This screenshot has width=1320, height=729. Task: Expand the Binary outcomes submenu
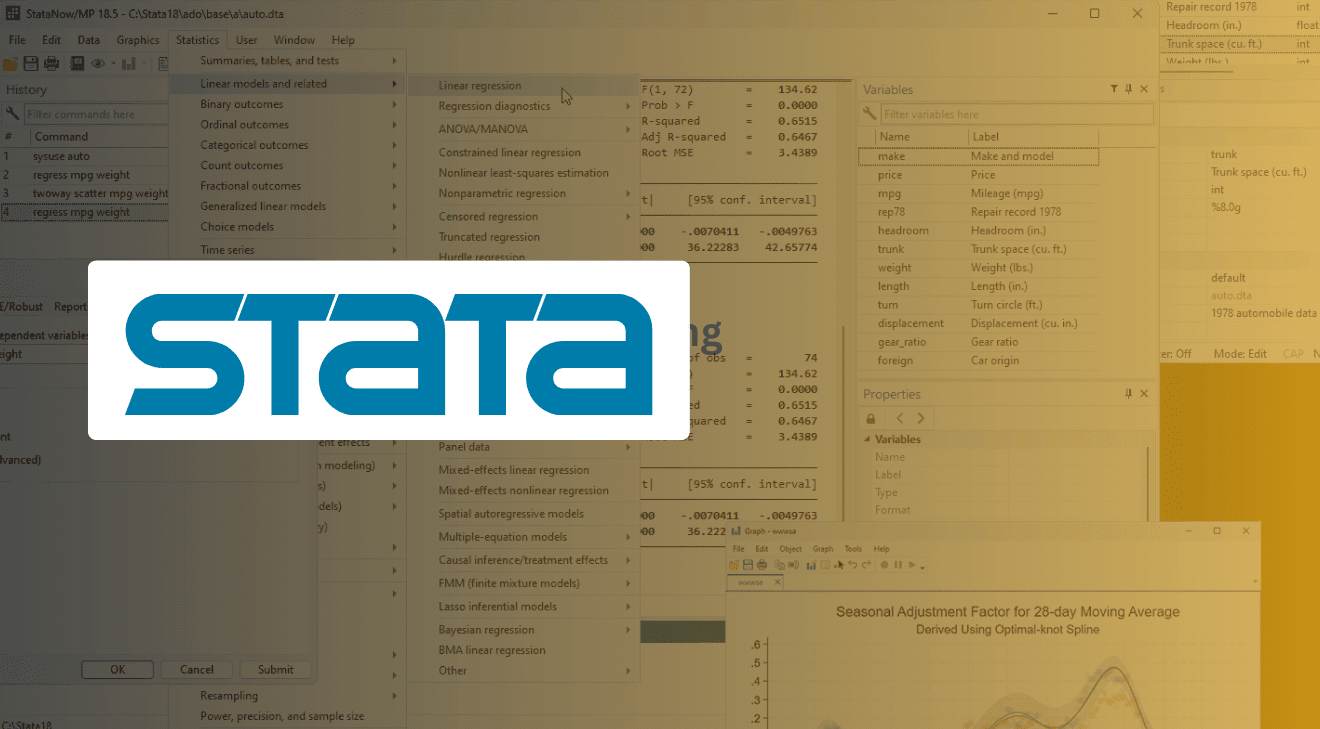tap(396, 104)
